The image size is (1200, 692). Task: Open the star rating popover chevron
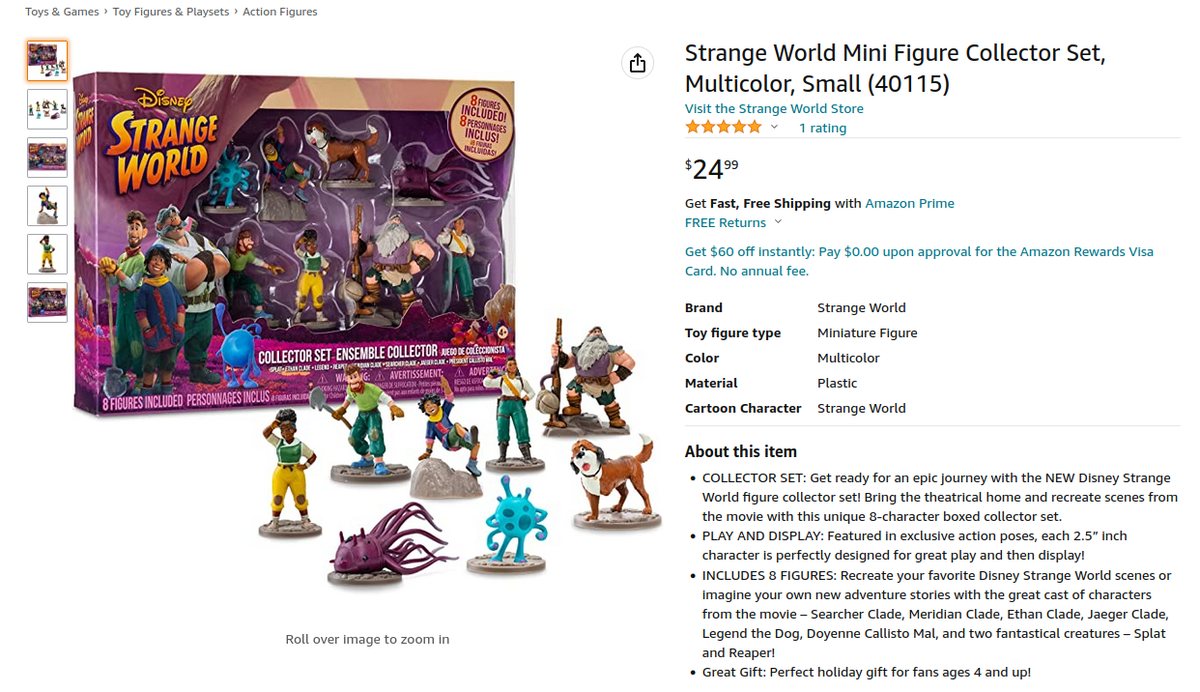point(774,127)
